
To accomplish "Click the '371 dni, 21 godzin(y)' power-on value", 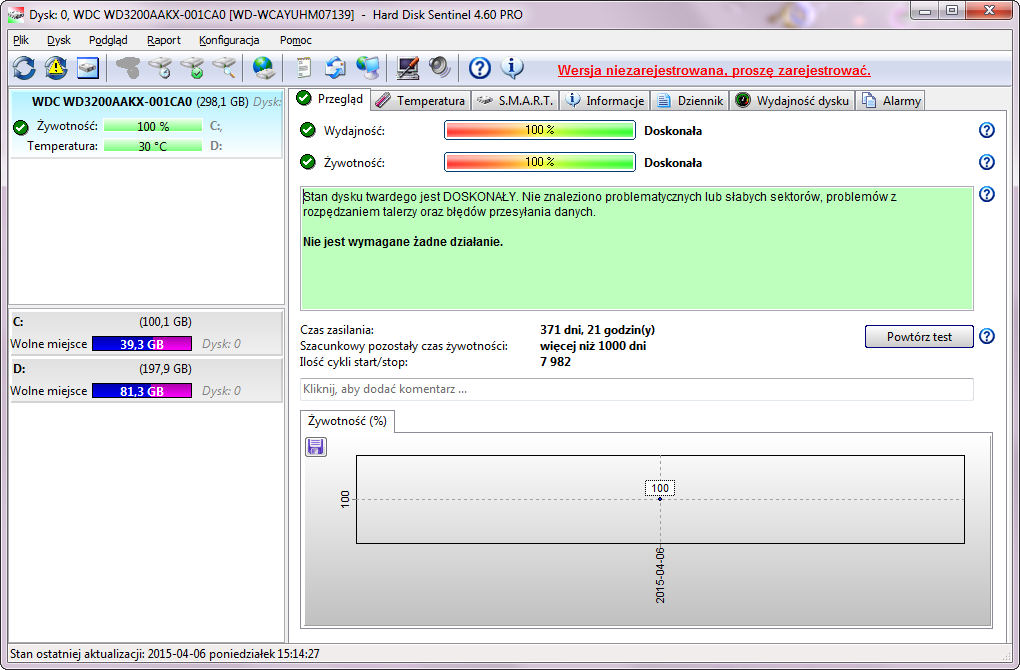I will [597, 330].
